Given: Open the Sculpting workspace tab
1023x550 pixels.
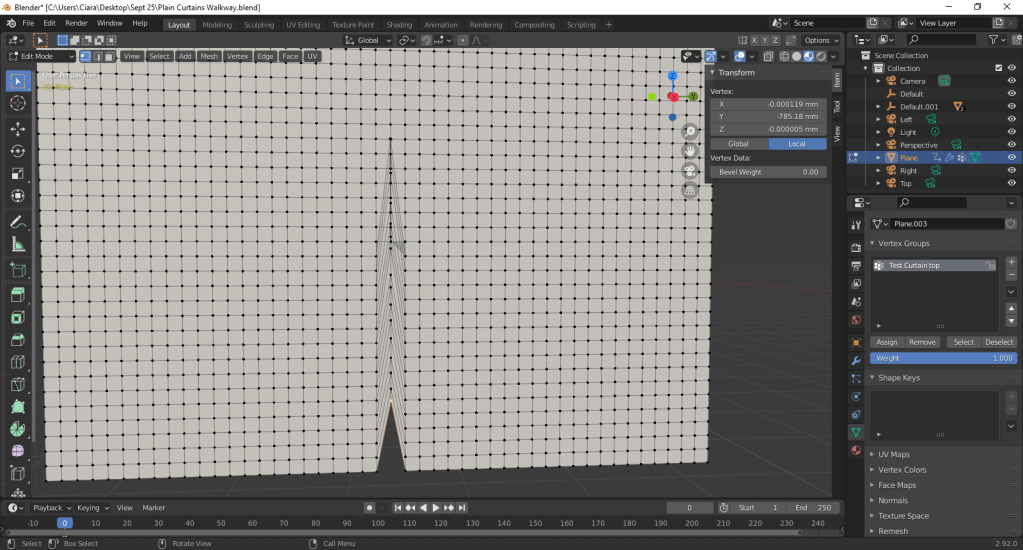Looking at the screenshot, I should pos(258,24).
